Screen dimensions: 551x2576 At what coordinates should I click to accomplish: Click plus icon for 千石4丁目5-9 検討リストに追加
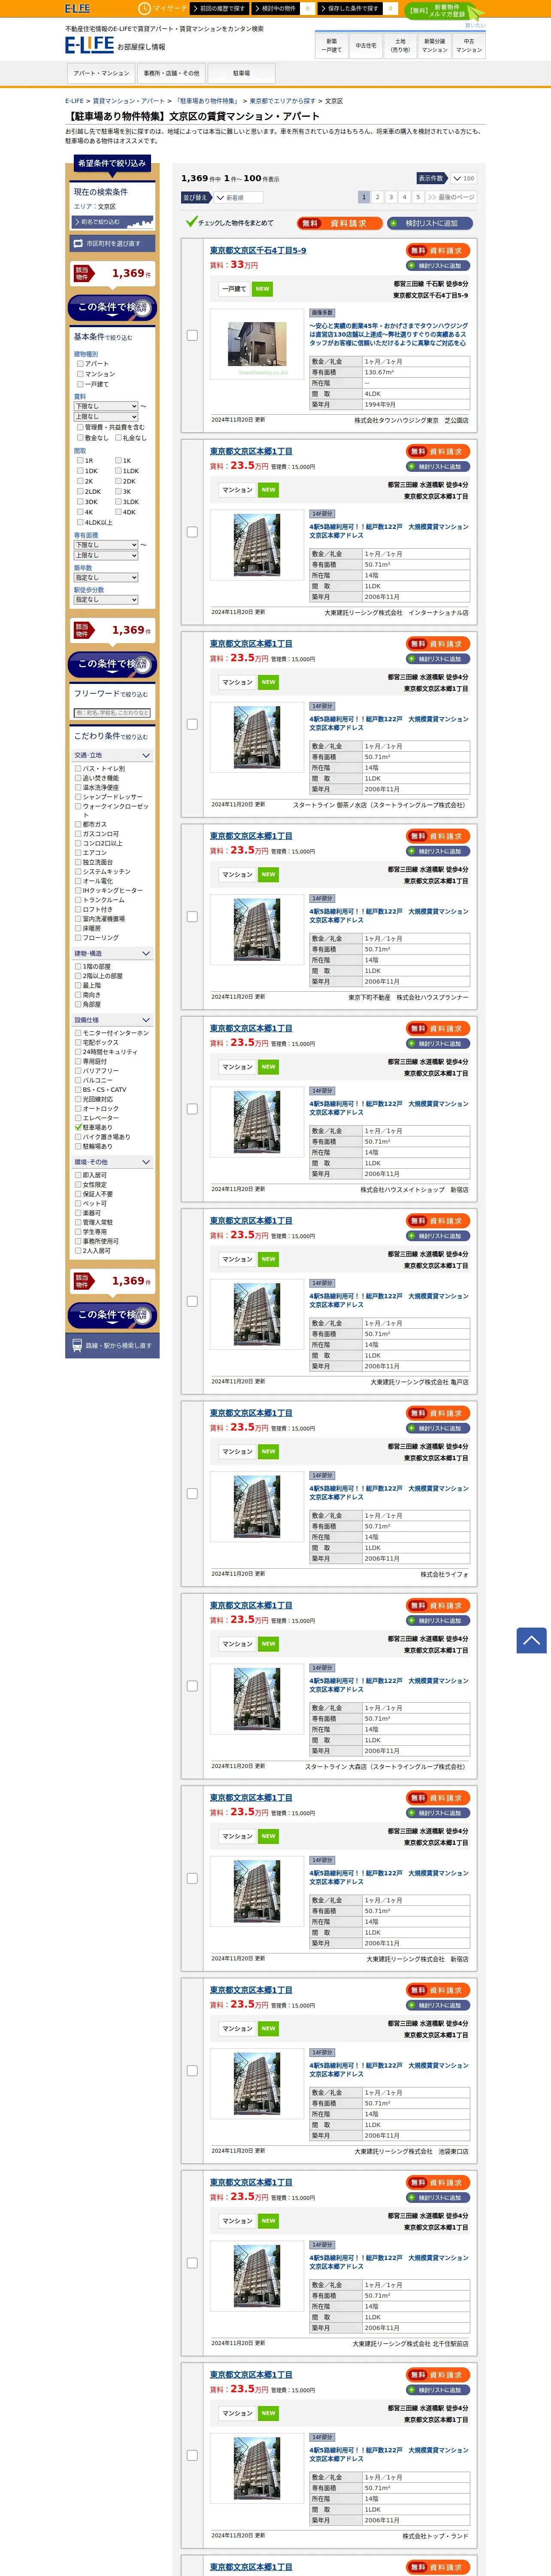tap(411, 266)
